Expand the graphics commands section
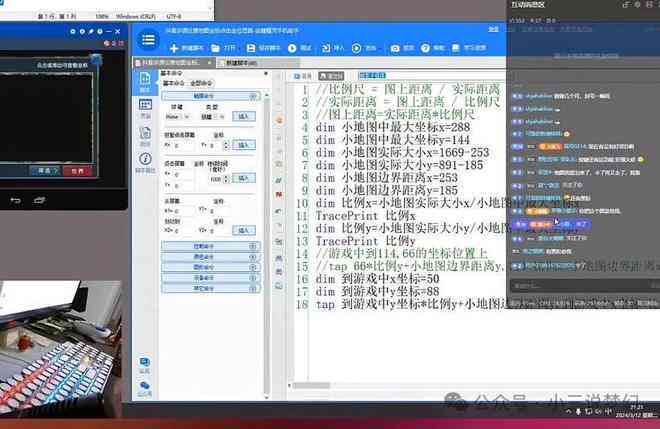Viewport: 660px width, 429px height. pos(211,267)
